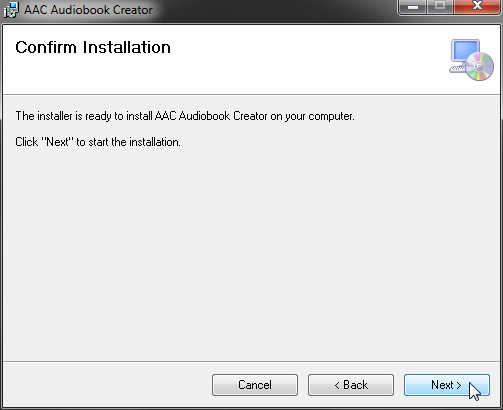This screenshot has width=503, height=410.
Task: Open system menu from title bar installer icon
Action: click(x=11, y=10)
